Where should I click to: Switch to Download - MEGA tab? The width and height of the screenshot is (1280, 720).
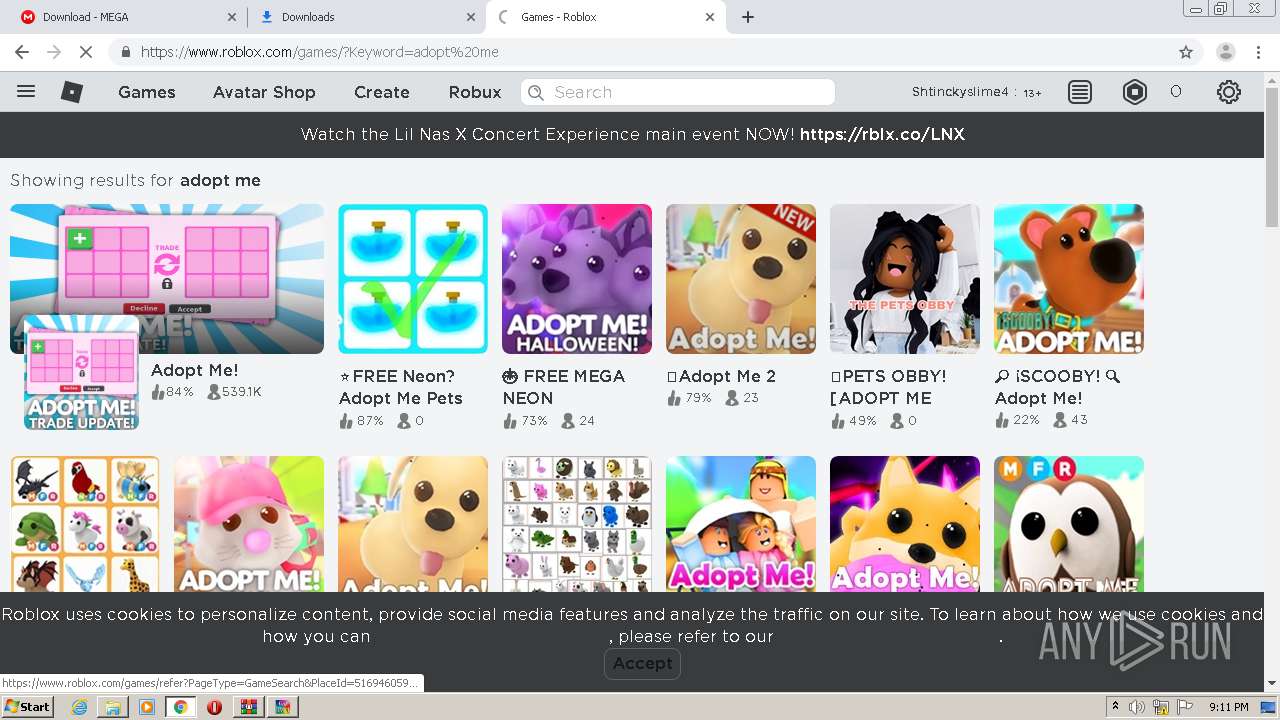126,17
